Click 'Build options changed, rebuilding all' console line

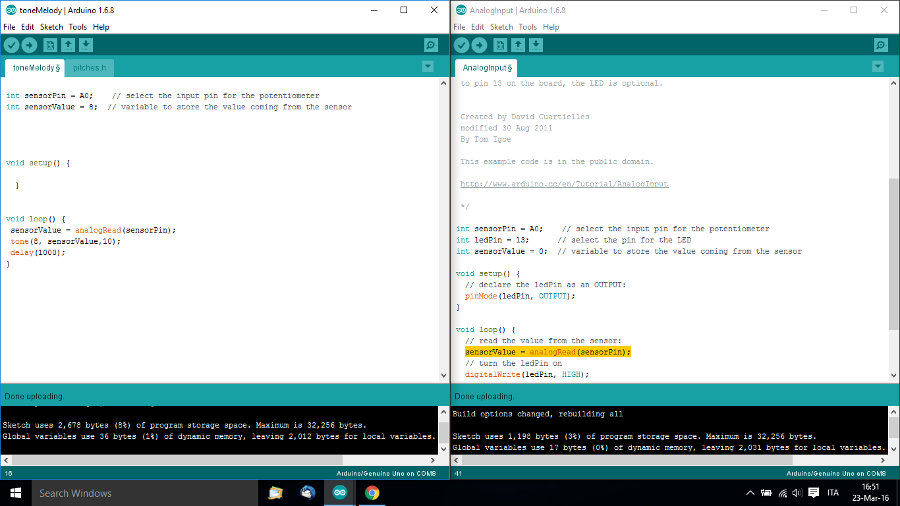coord(537,414)
